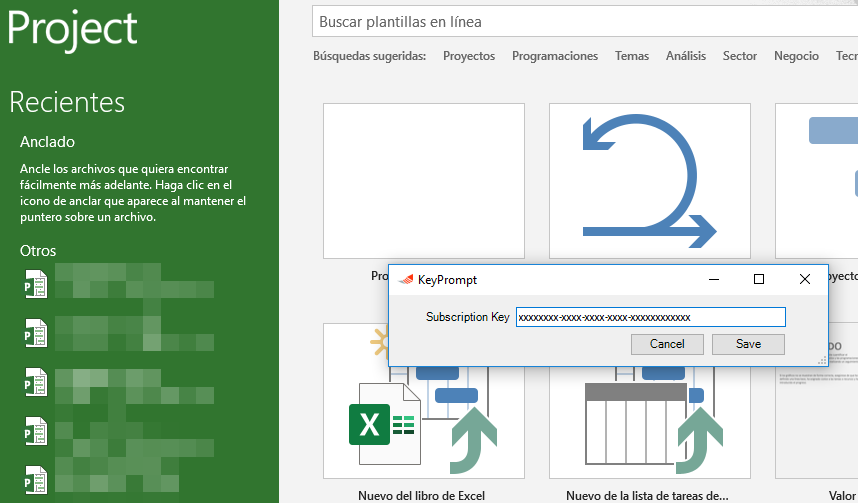Click Save in the KeyPrompt dialog
Image resolution: width=858 pixels, height=503 pixels.
748,344
